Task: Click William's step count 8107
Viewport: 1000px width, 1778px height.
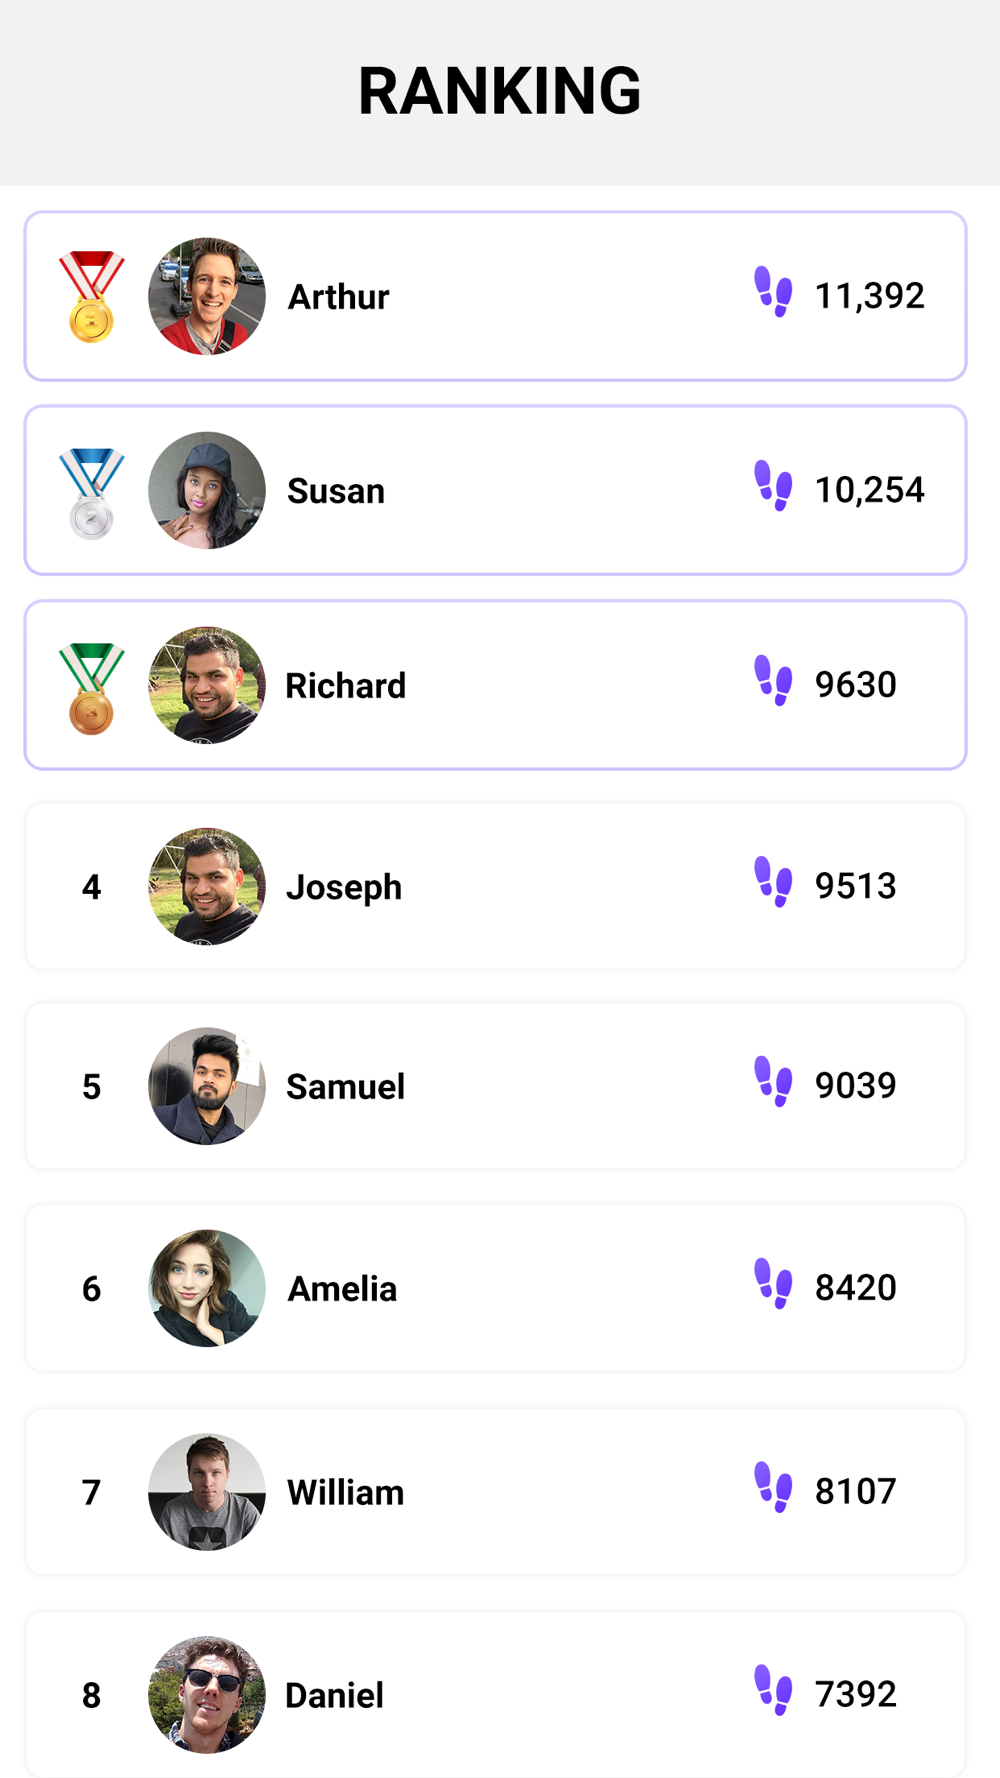Action: tap(856, 1491)
